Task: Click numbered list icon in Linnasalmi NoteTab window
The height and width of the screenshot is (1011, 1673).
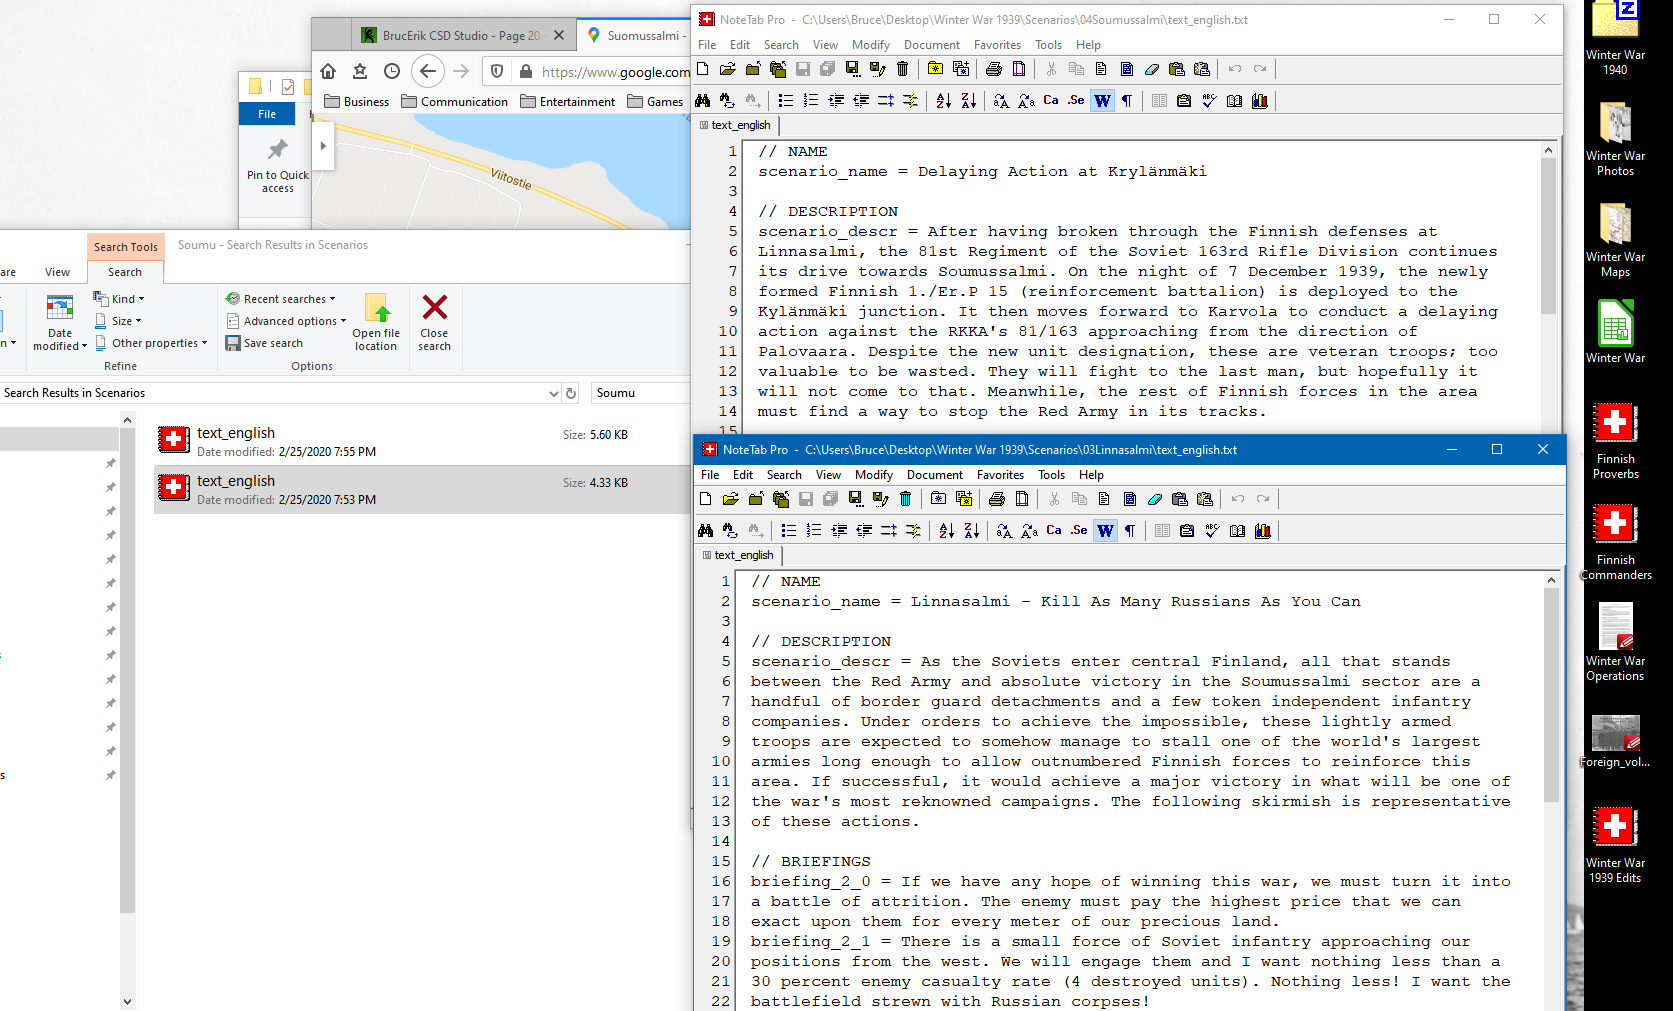Action: (x=814, y=531)
